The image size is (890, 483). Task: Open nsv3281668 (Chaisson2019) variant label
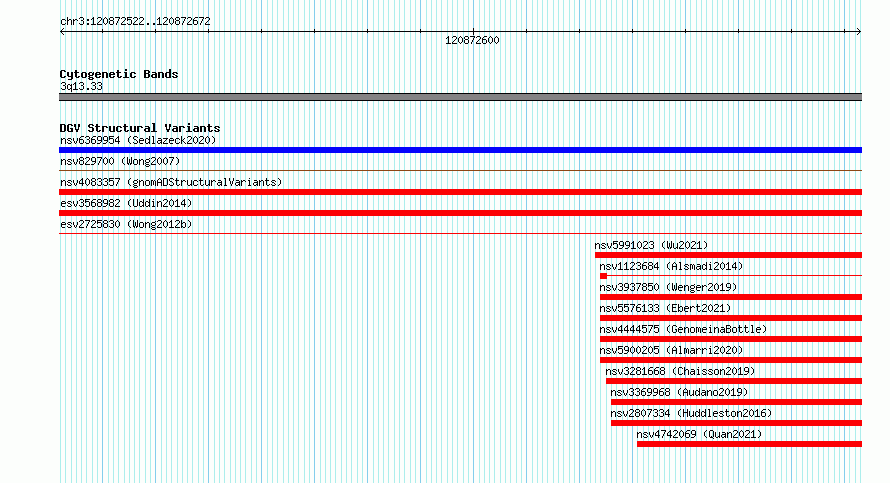pyautogui.click(x=680, y=371)
